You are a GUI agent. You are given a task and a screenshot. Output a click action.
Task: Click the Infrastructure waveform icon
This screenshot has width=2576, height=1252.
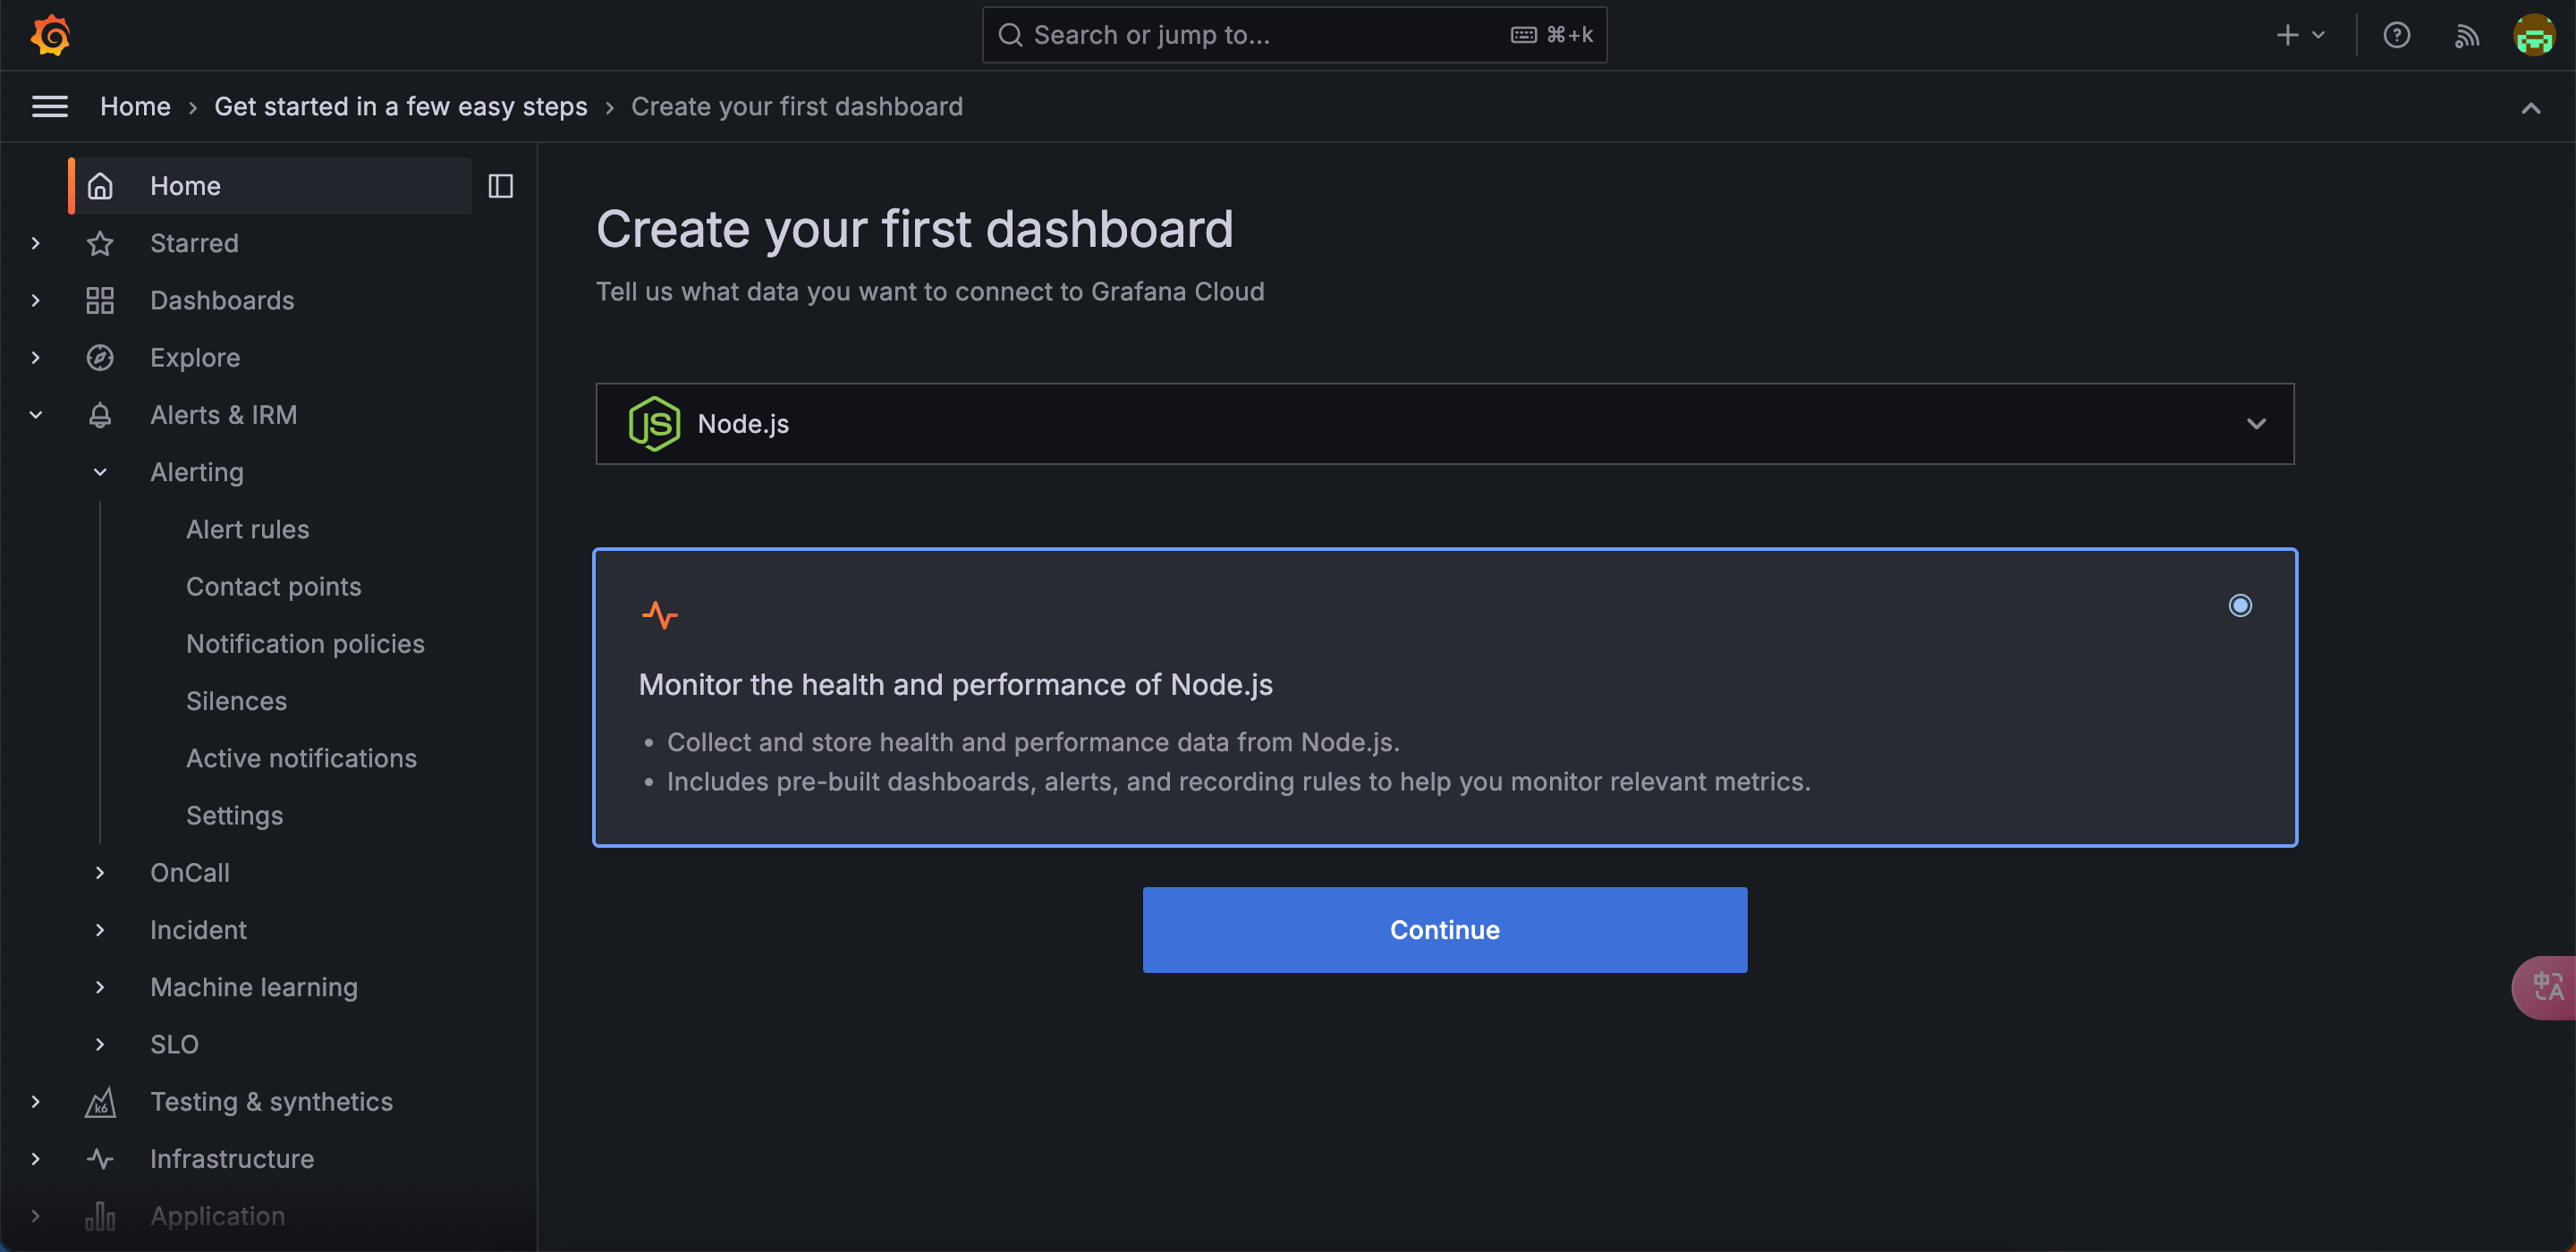(100, 1156)
